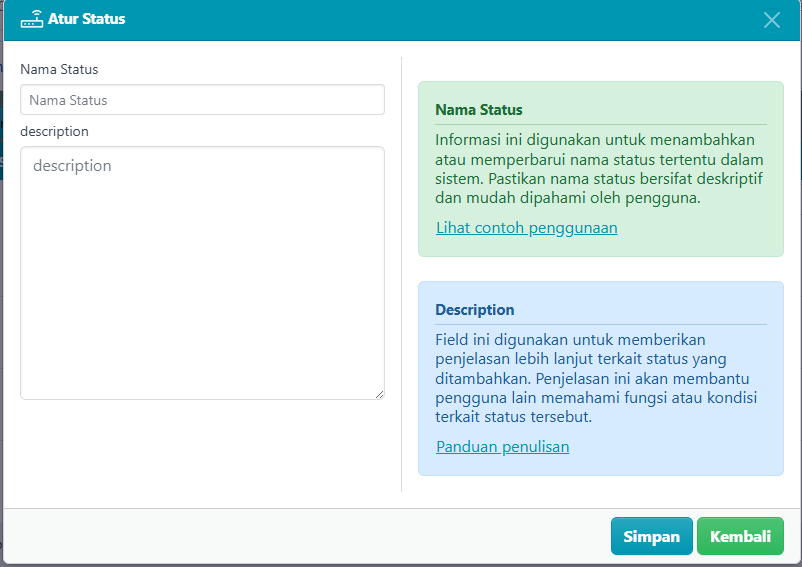Click the paragraph starting 'Informasi ini digunakan'

599,169
